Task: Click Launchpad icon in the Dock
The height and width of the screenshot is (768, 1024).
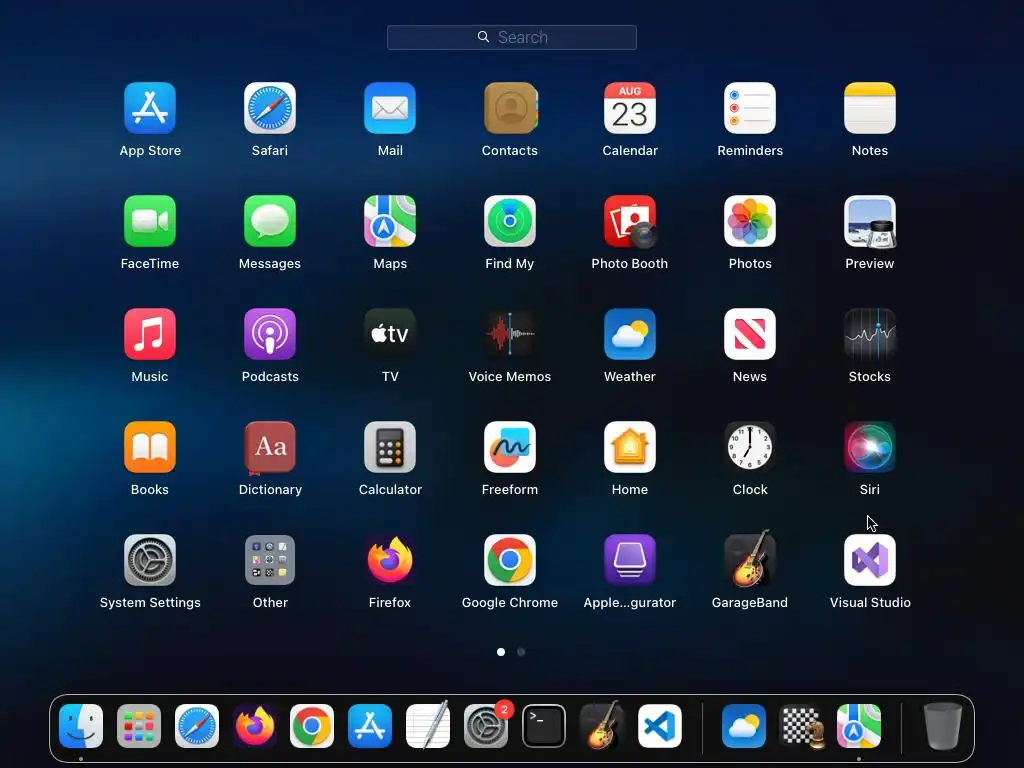Action: coord(139,726)
